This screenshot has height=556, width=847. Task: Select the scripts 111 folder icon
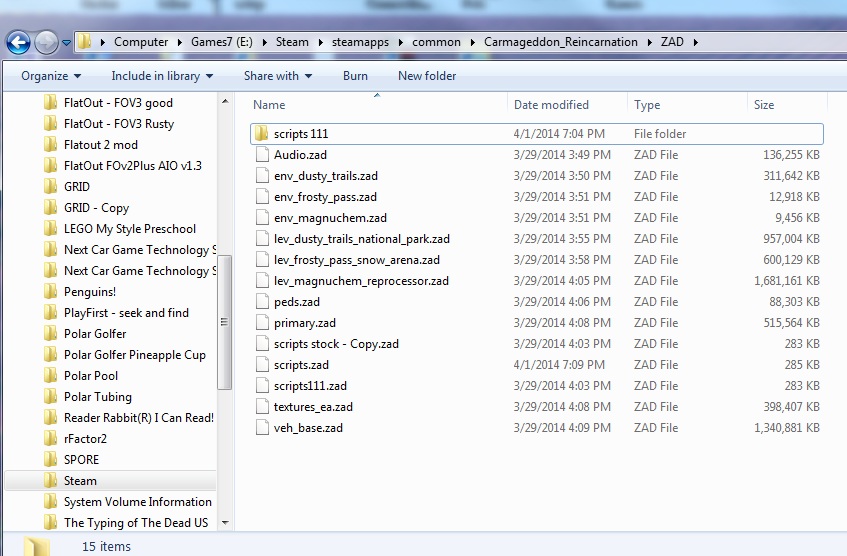(262, 133)
